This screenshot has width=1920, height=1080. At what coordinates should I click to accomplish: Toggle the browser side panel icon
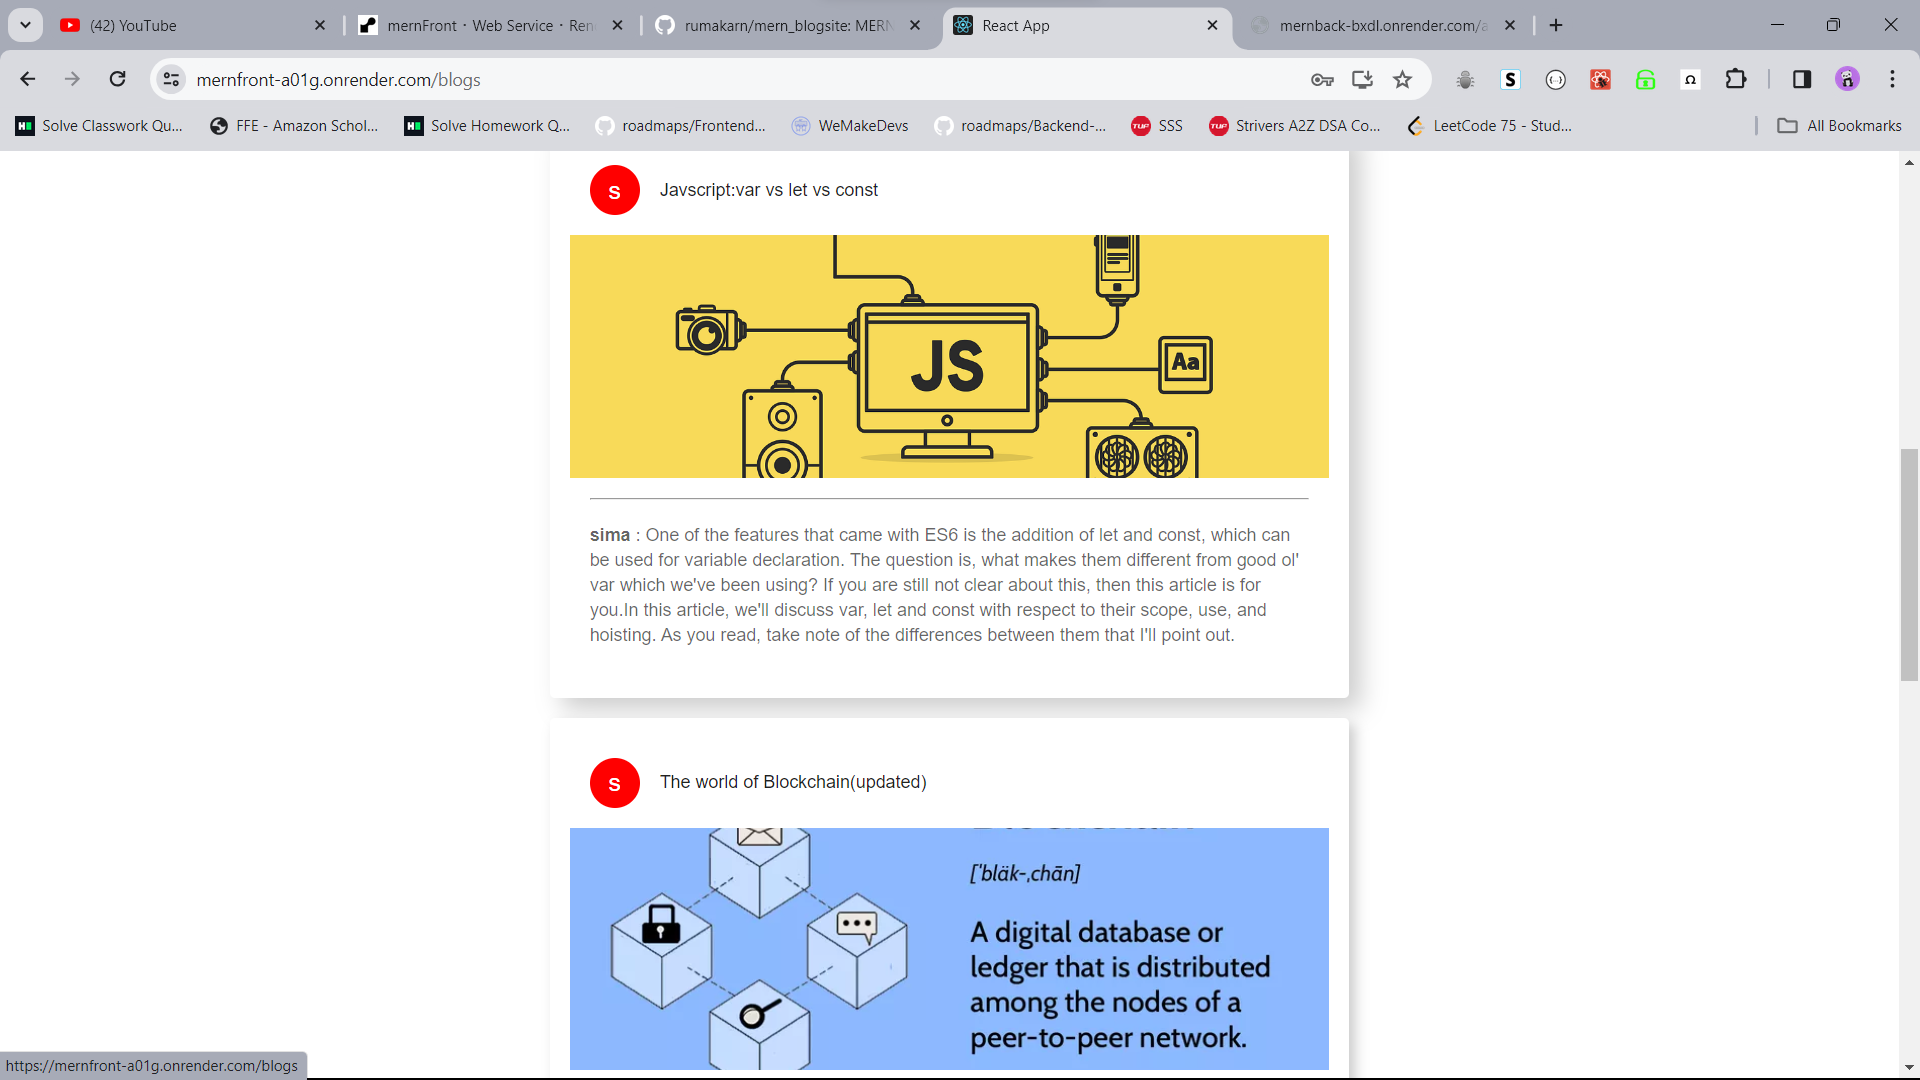tap(1801, 79)
